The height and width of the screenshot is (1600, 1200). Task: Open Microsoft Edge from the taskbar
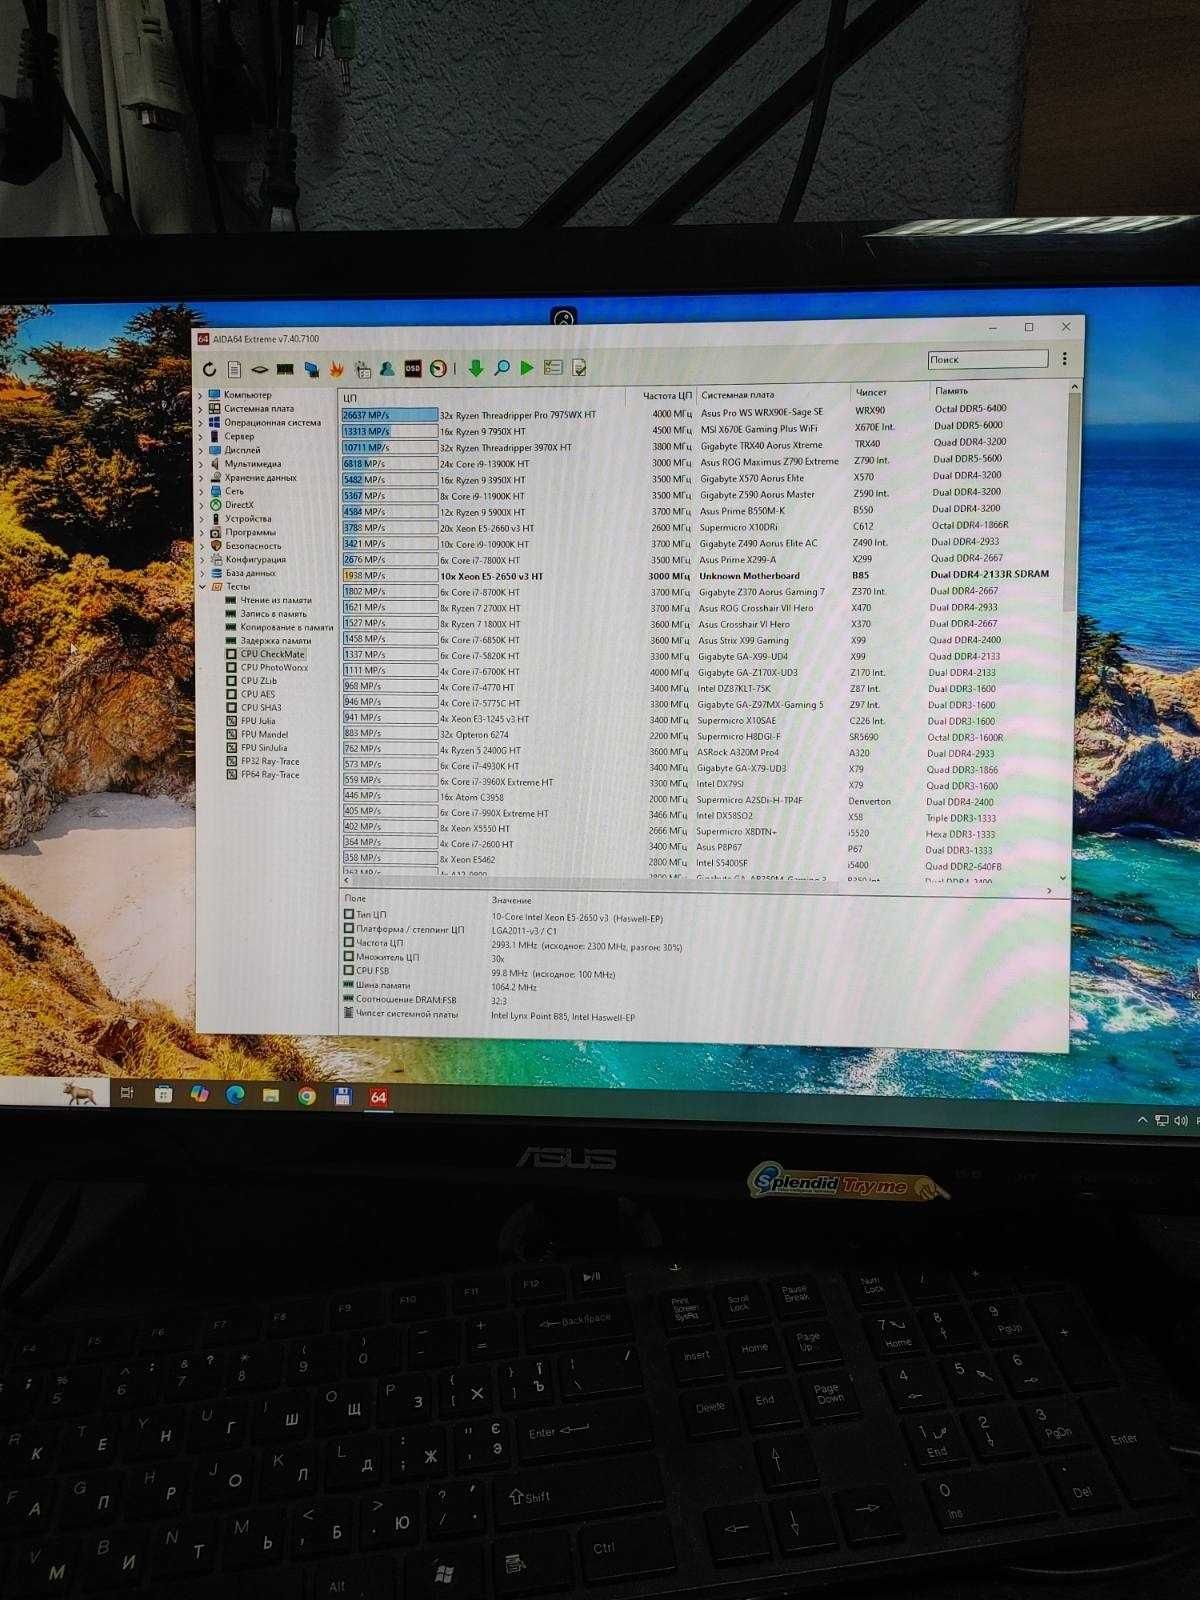point(235,1095)
